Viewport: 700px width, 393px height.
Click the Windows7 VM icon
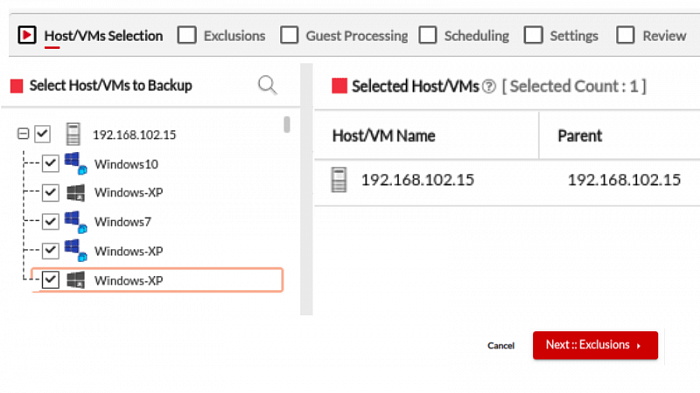click(x=76, y=222)
